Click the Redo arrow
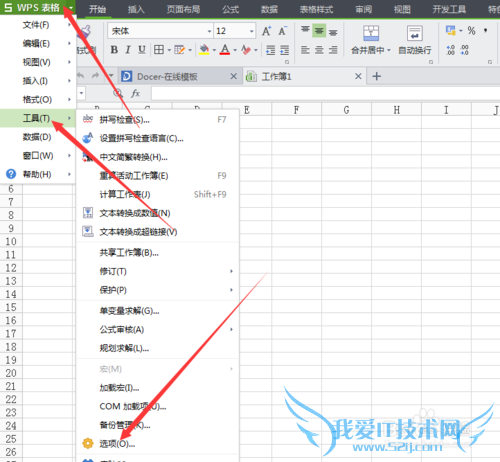 pyautogui.click(x=96, y=76)
